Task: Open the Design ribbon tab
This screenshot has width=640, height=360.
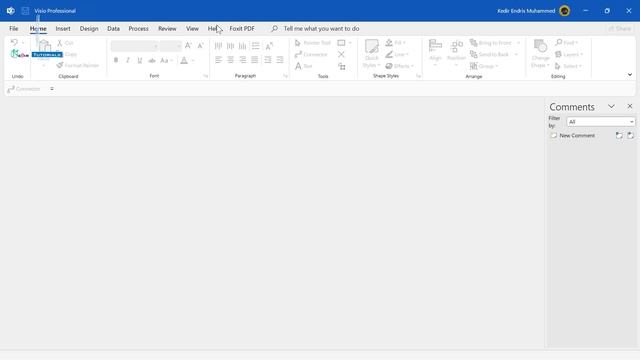Action: coord(89,29)
